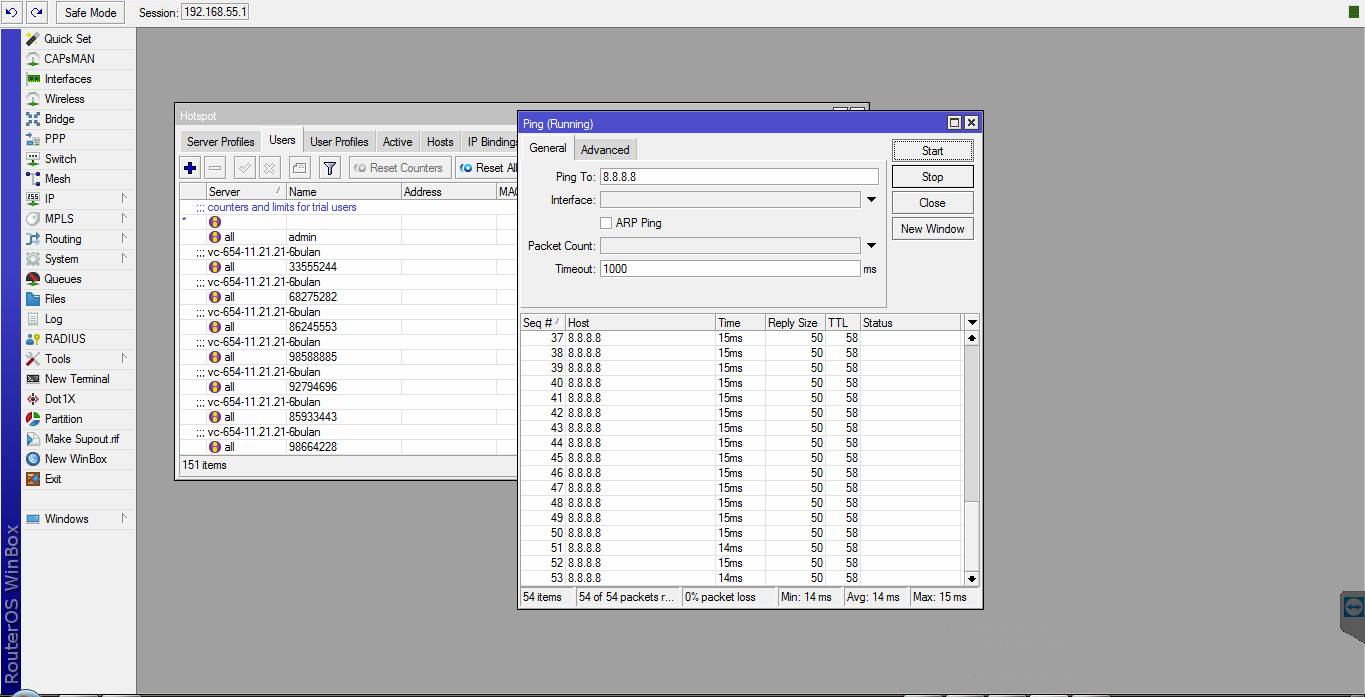Click Close button in Ping window

932,203
